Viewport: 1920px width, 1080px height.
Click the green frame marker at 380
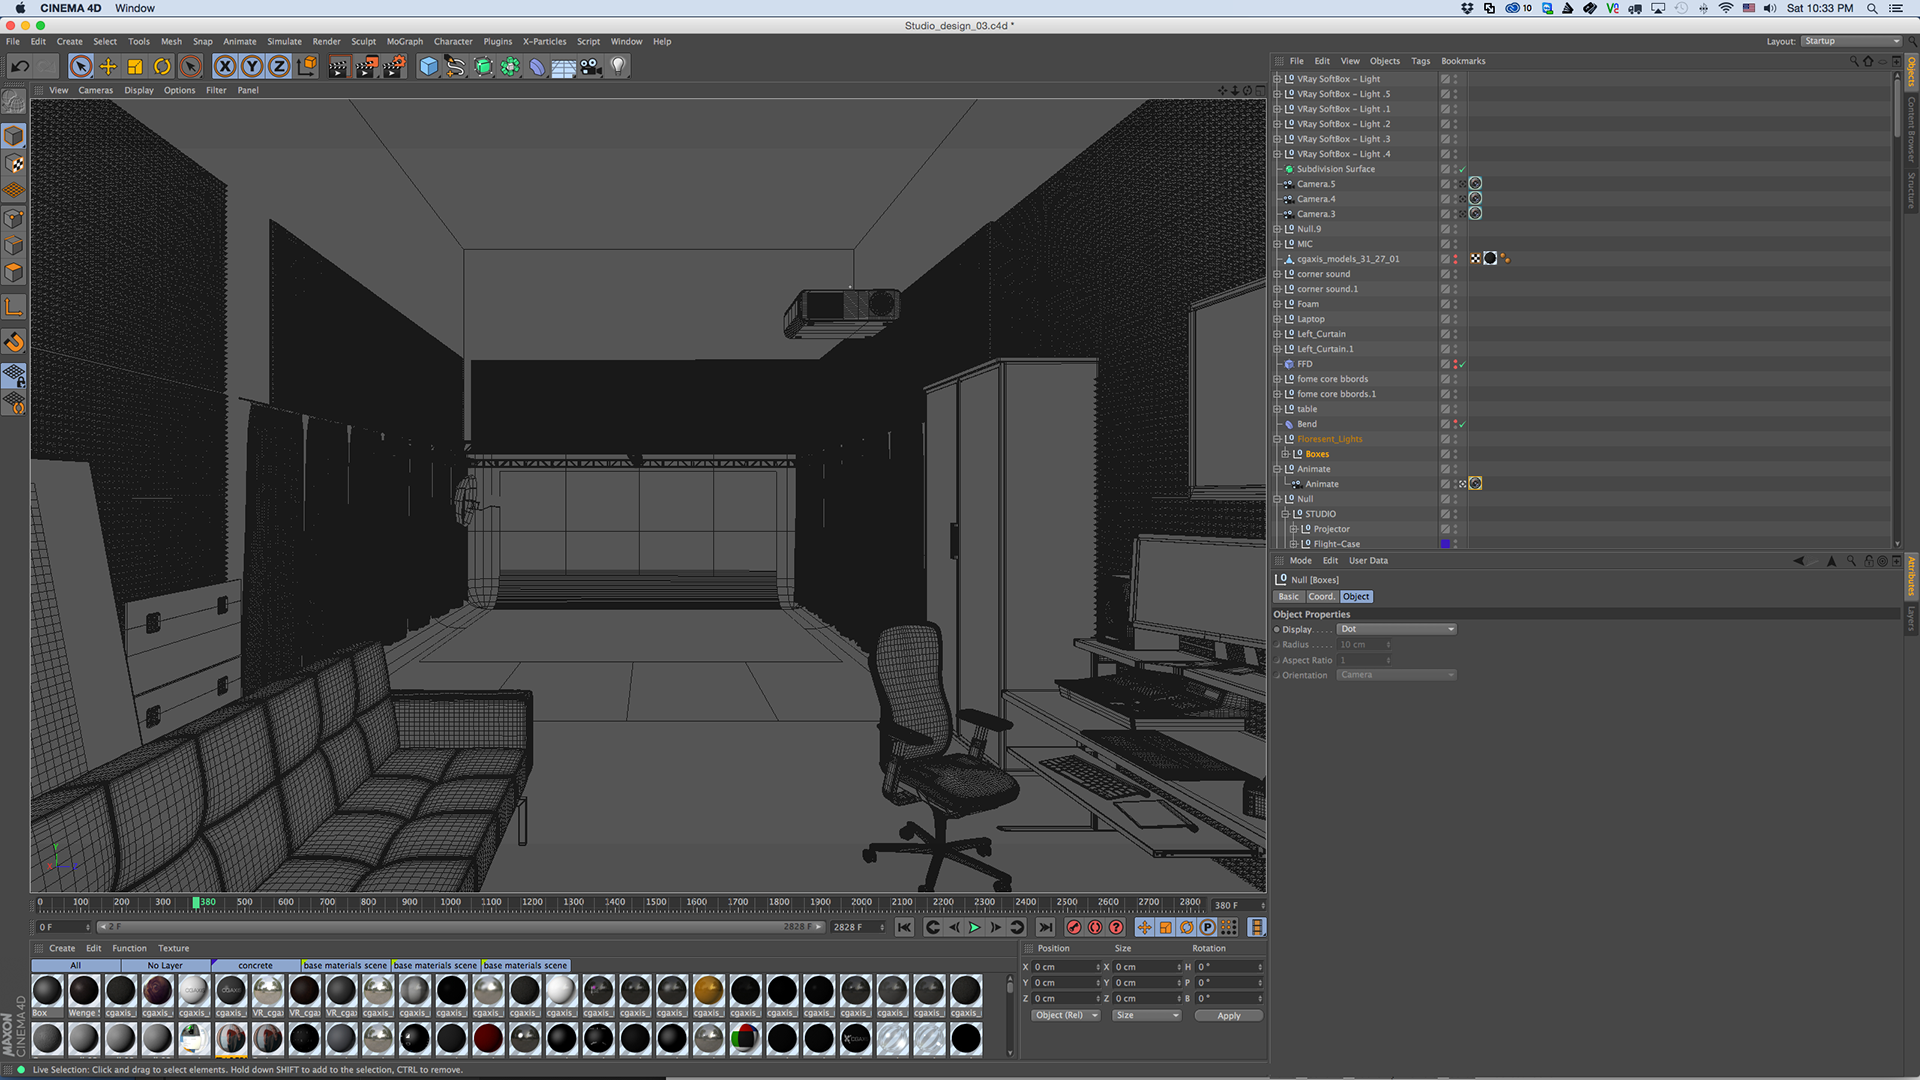196,902
